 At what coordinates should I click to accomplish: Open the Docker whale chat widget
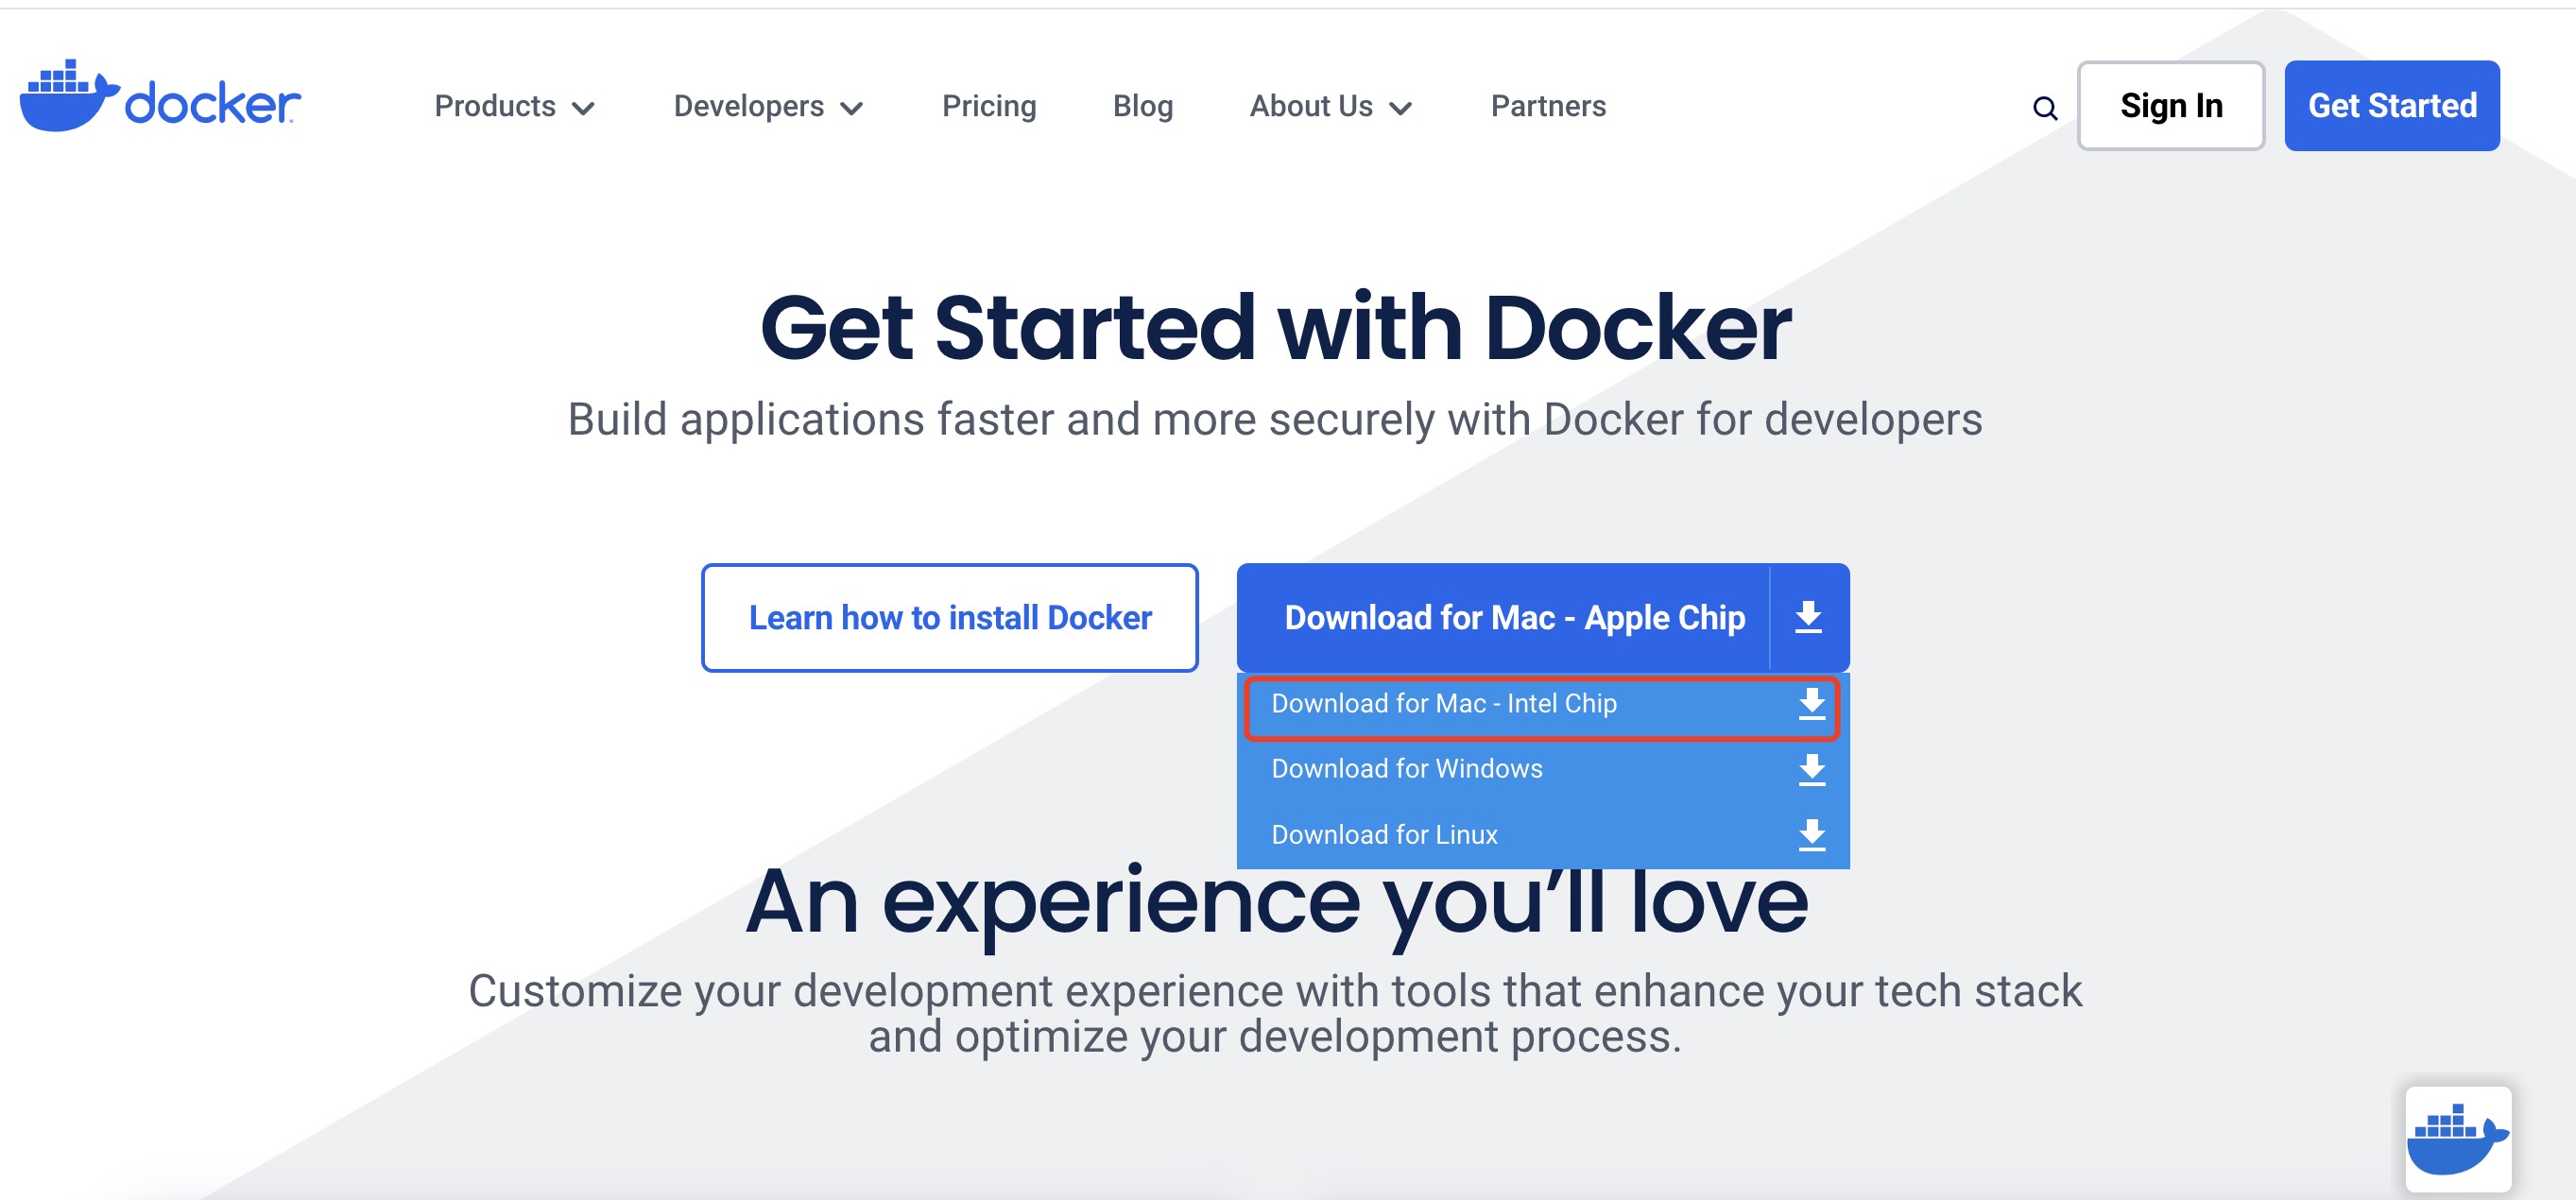2458,1138
